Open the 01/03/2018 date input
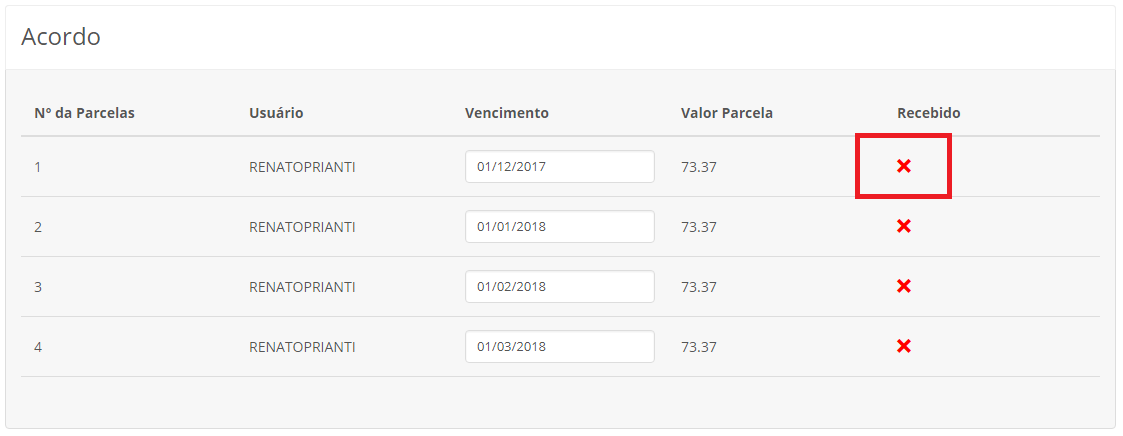The image size is (1123, 436). 559,347
